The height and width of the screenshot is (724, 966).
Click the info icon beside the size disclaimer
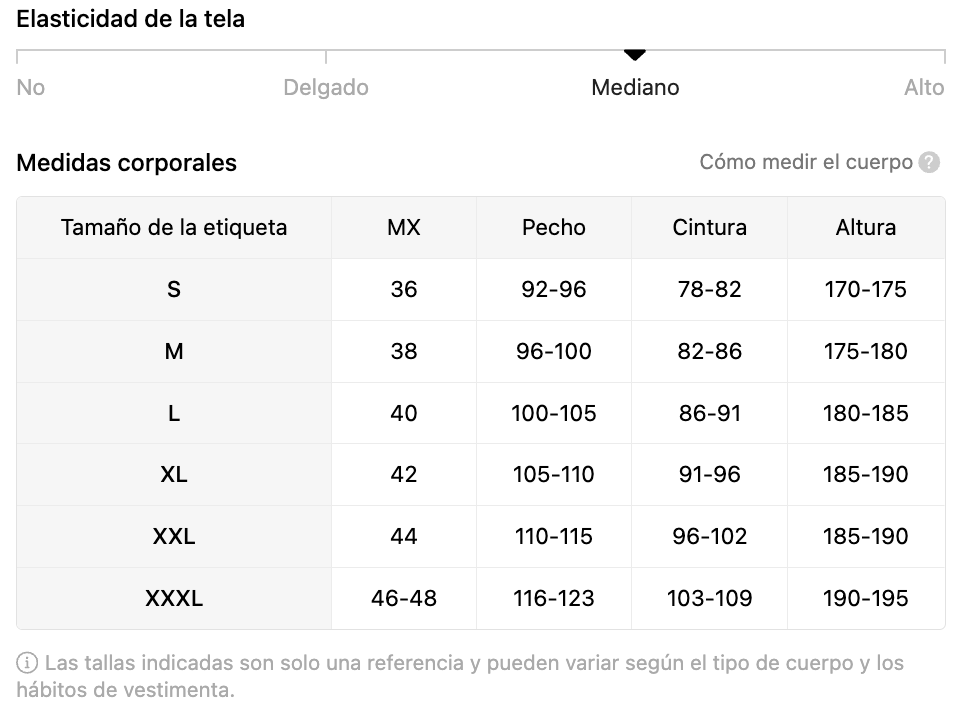pyautogui.click(x=26, y=663)
